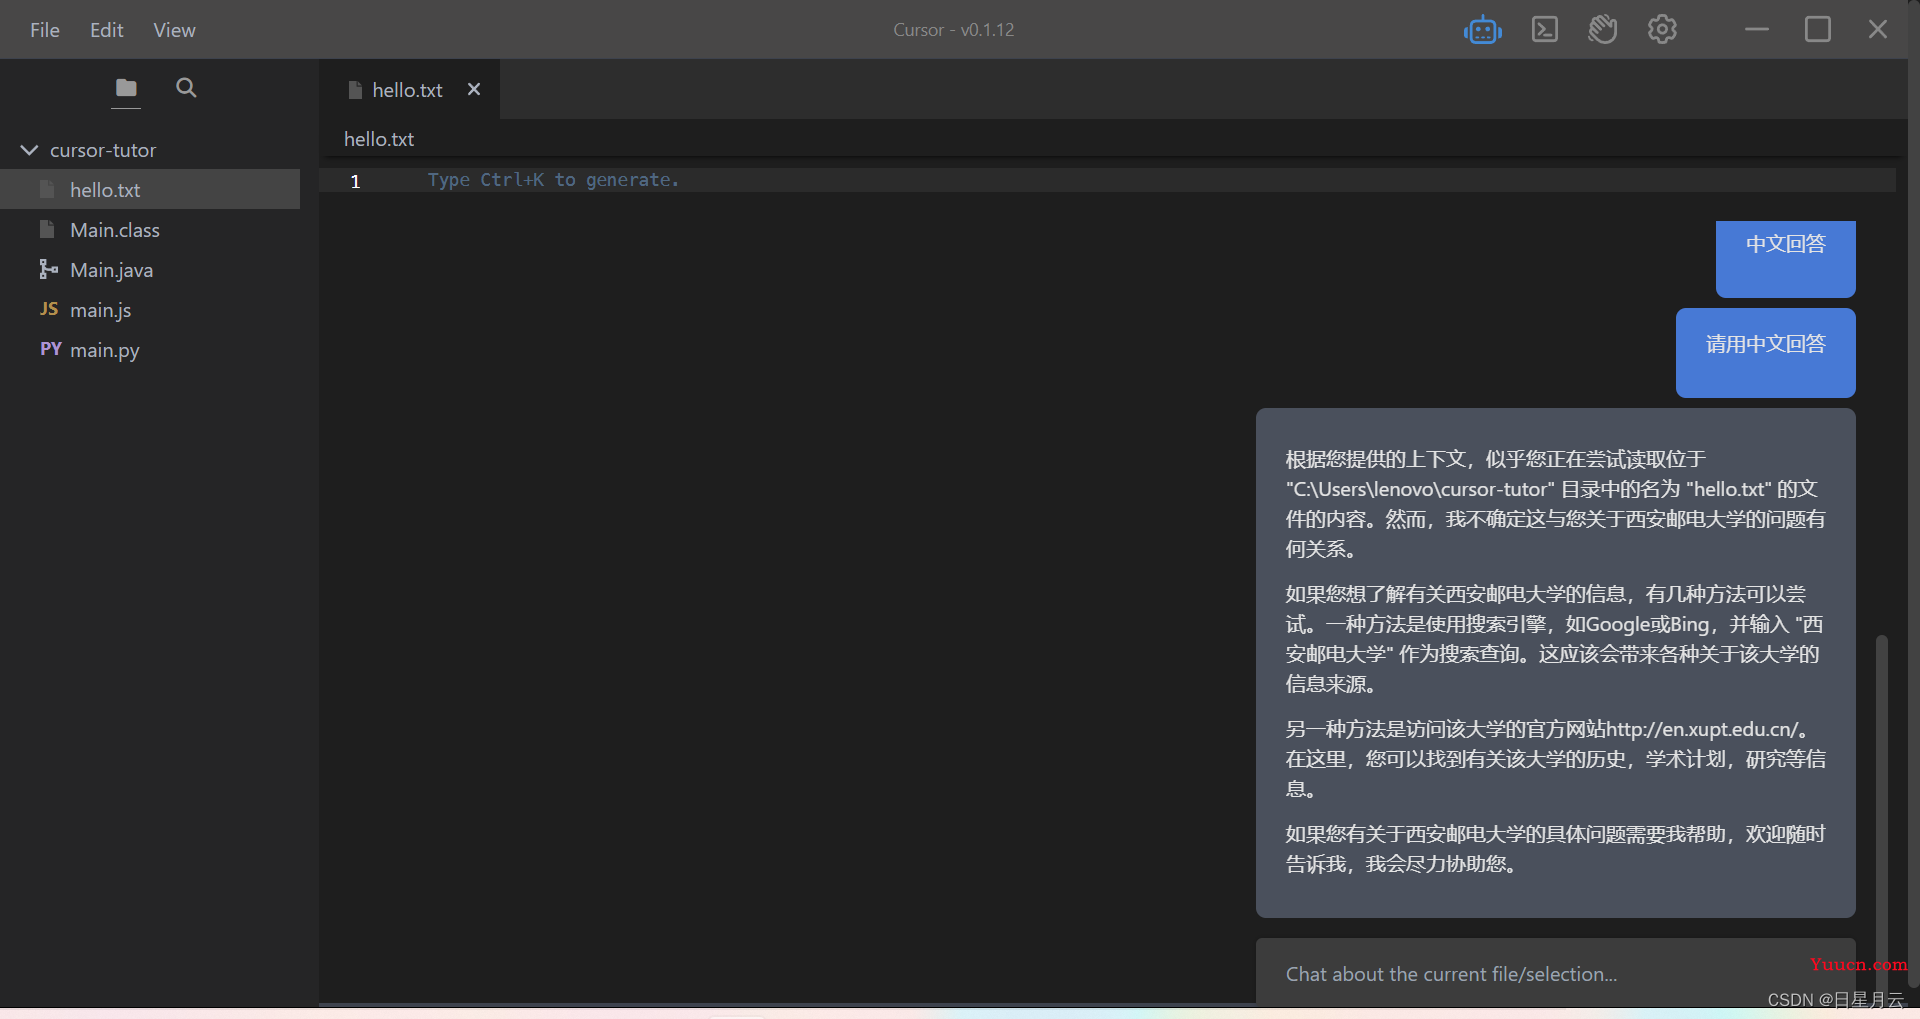Open the AI chat robot icon
1920x1019 pixels.
click(x=1482, y=30)
